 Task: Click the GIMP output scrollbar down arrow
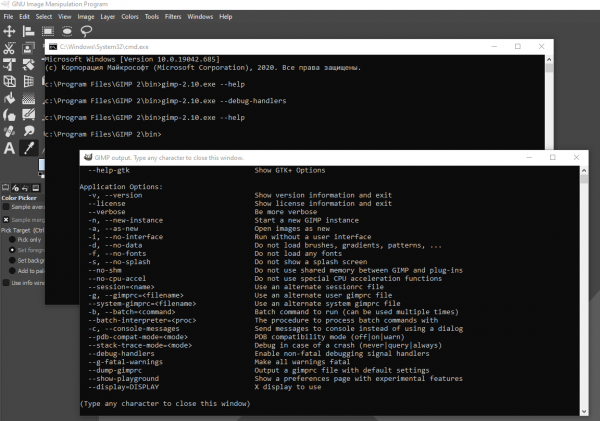(x=584, y=411)
